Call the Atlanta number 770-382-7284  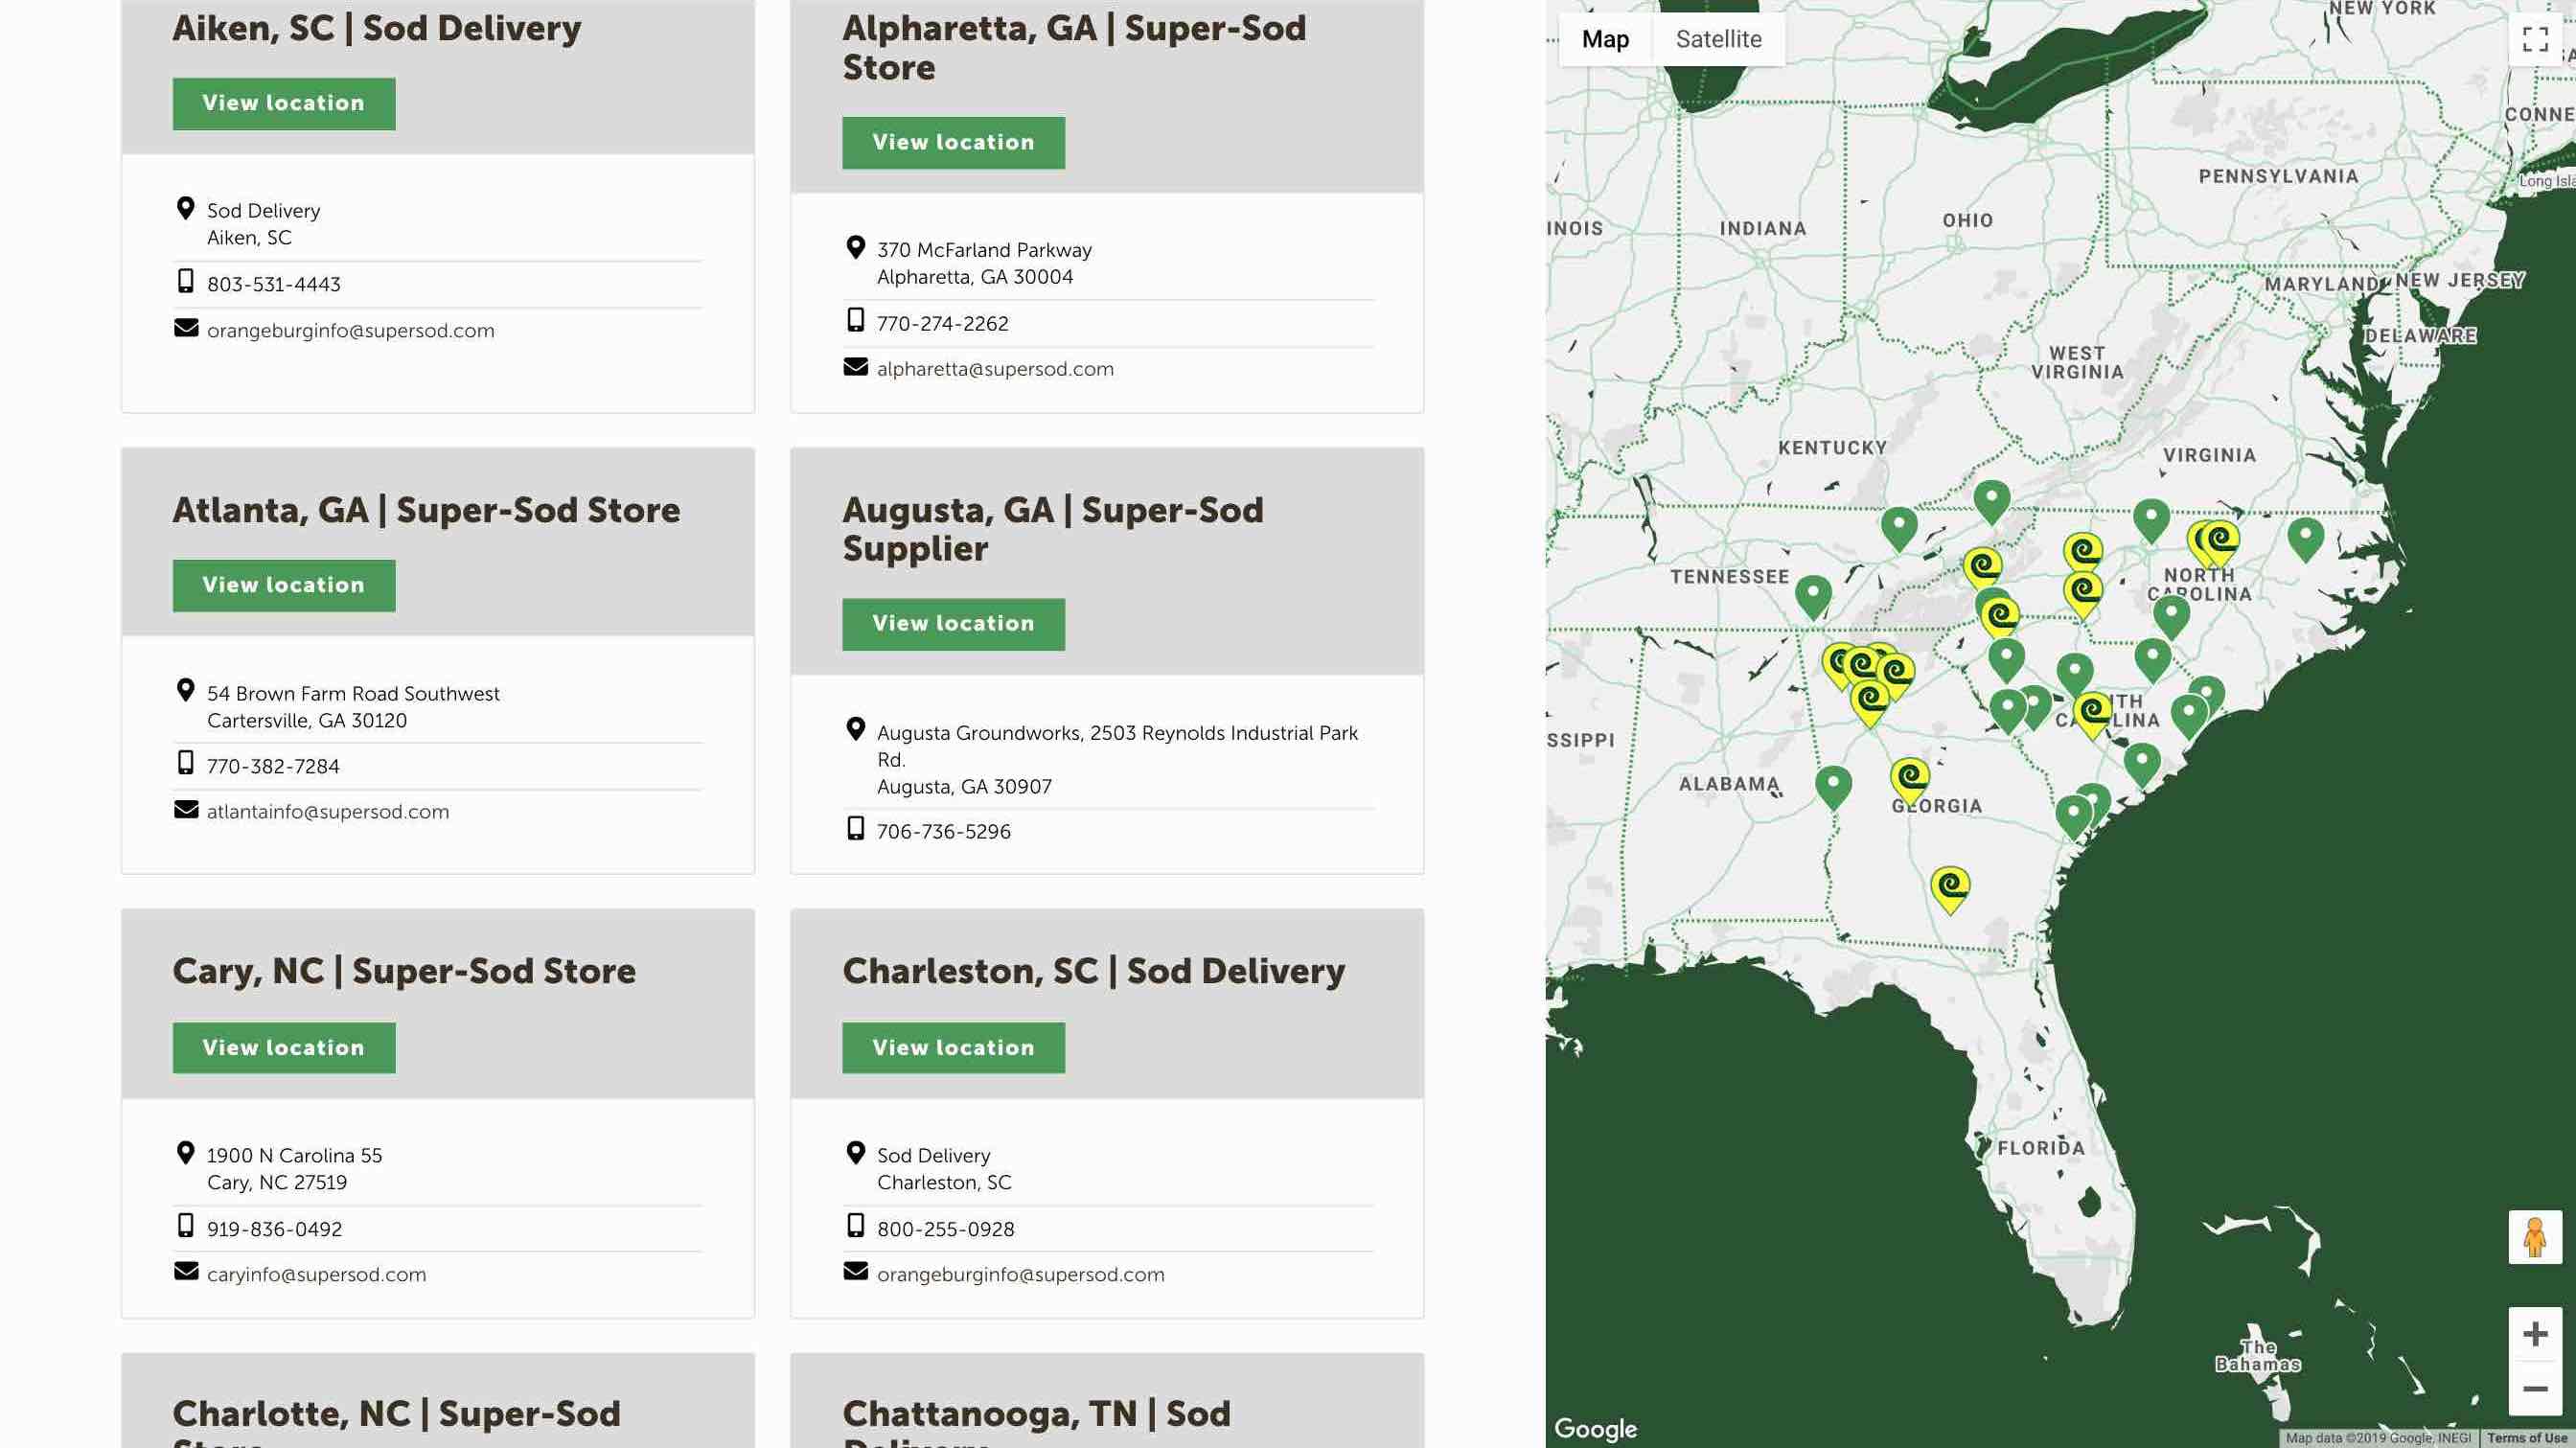tap(273, 766)
